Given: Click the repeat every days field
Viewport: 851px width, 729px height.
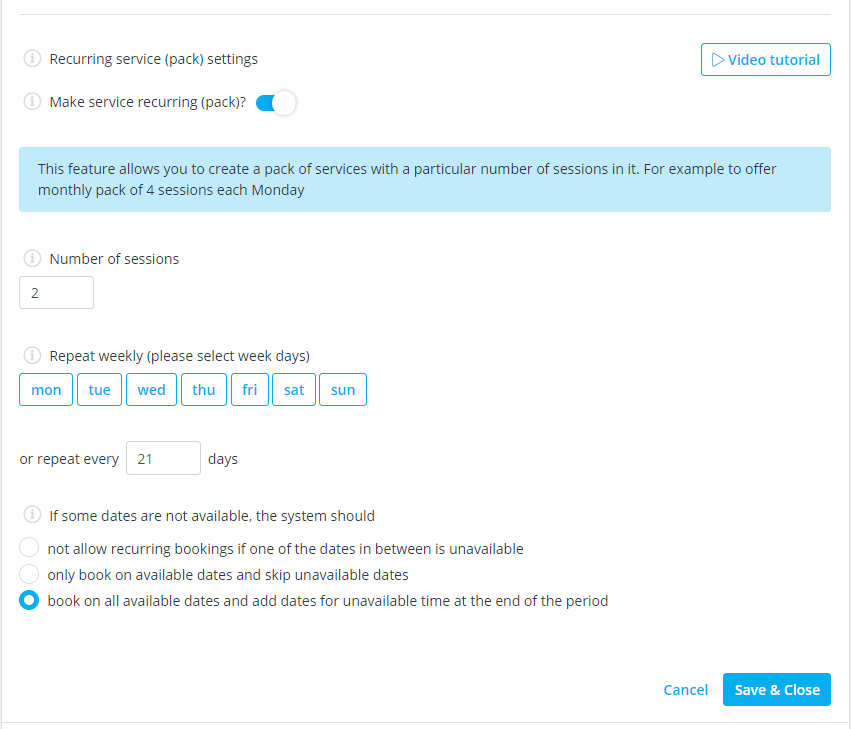Looking at the screenshot, I should [x=163, y=458].
